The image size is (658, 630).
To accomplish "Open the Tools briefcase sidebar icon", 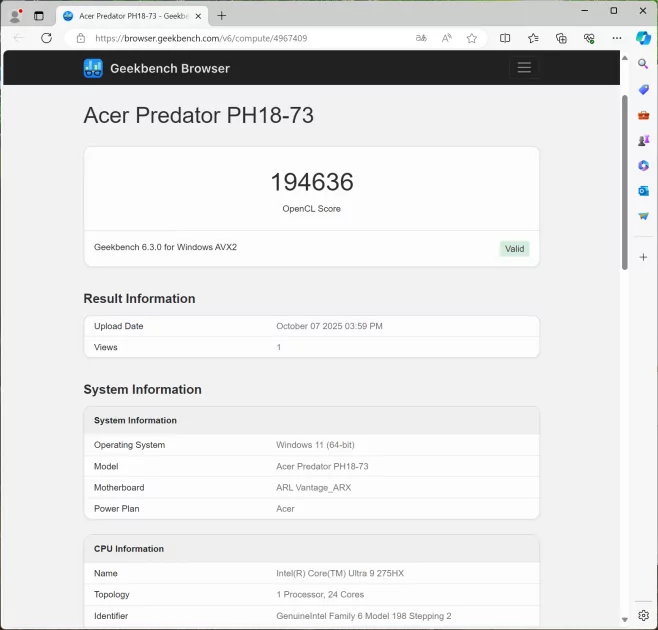I will coord(643,115).
